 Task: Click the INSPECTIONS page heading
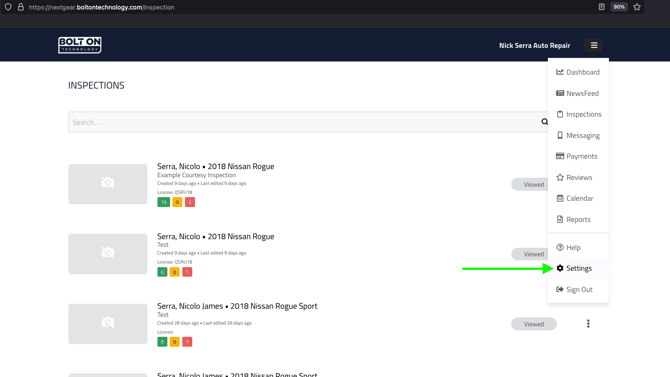(96, 85)
